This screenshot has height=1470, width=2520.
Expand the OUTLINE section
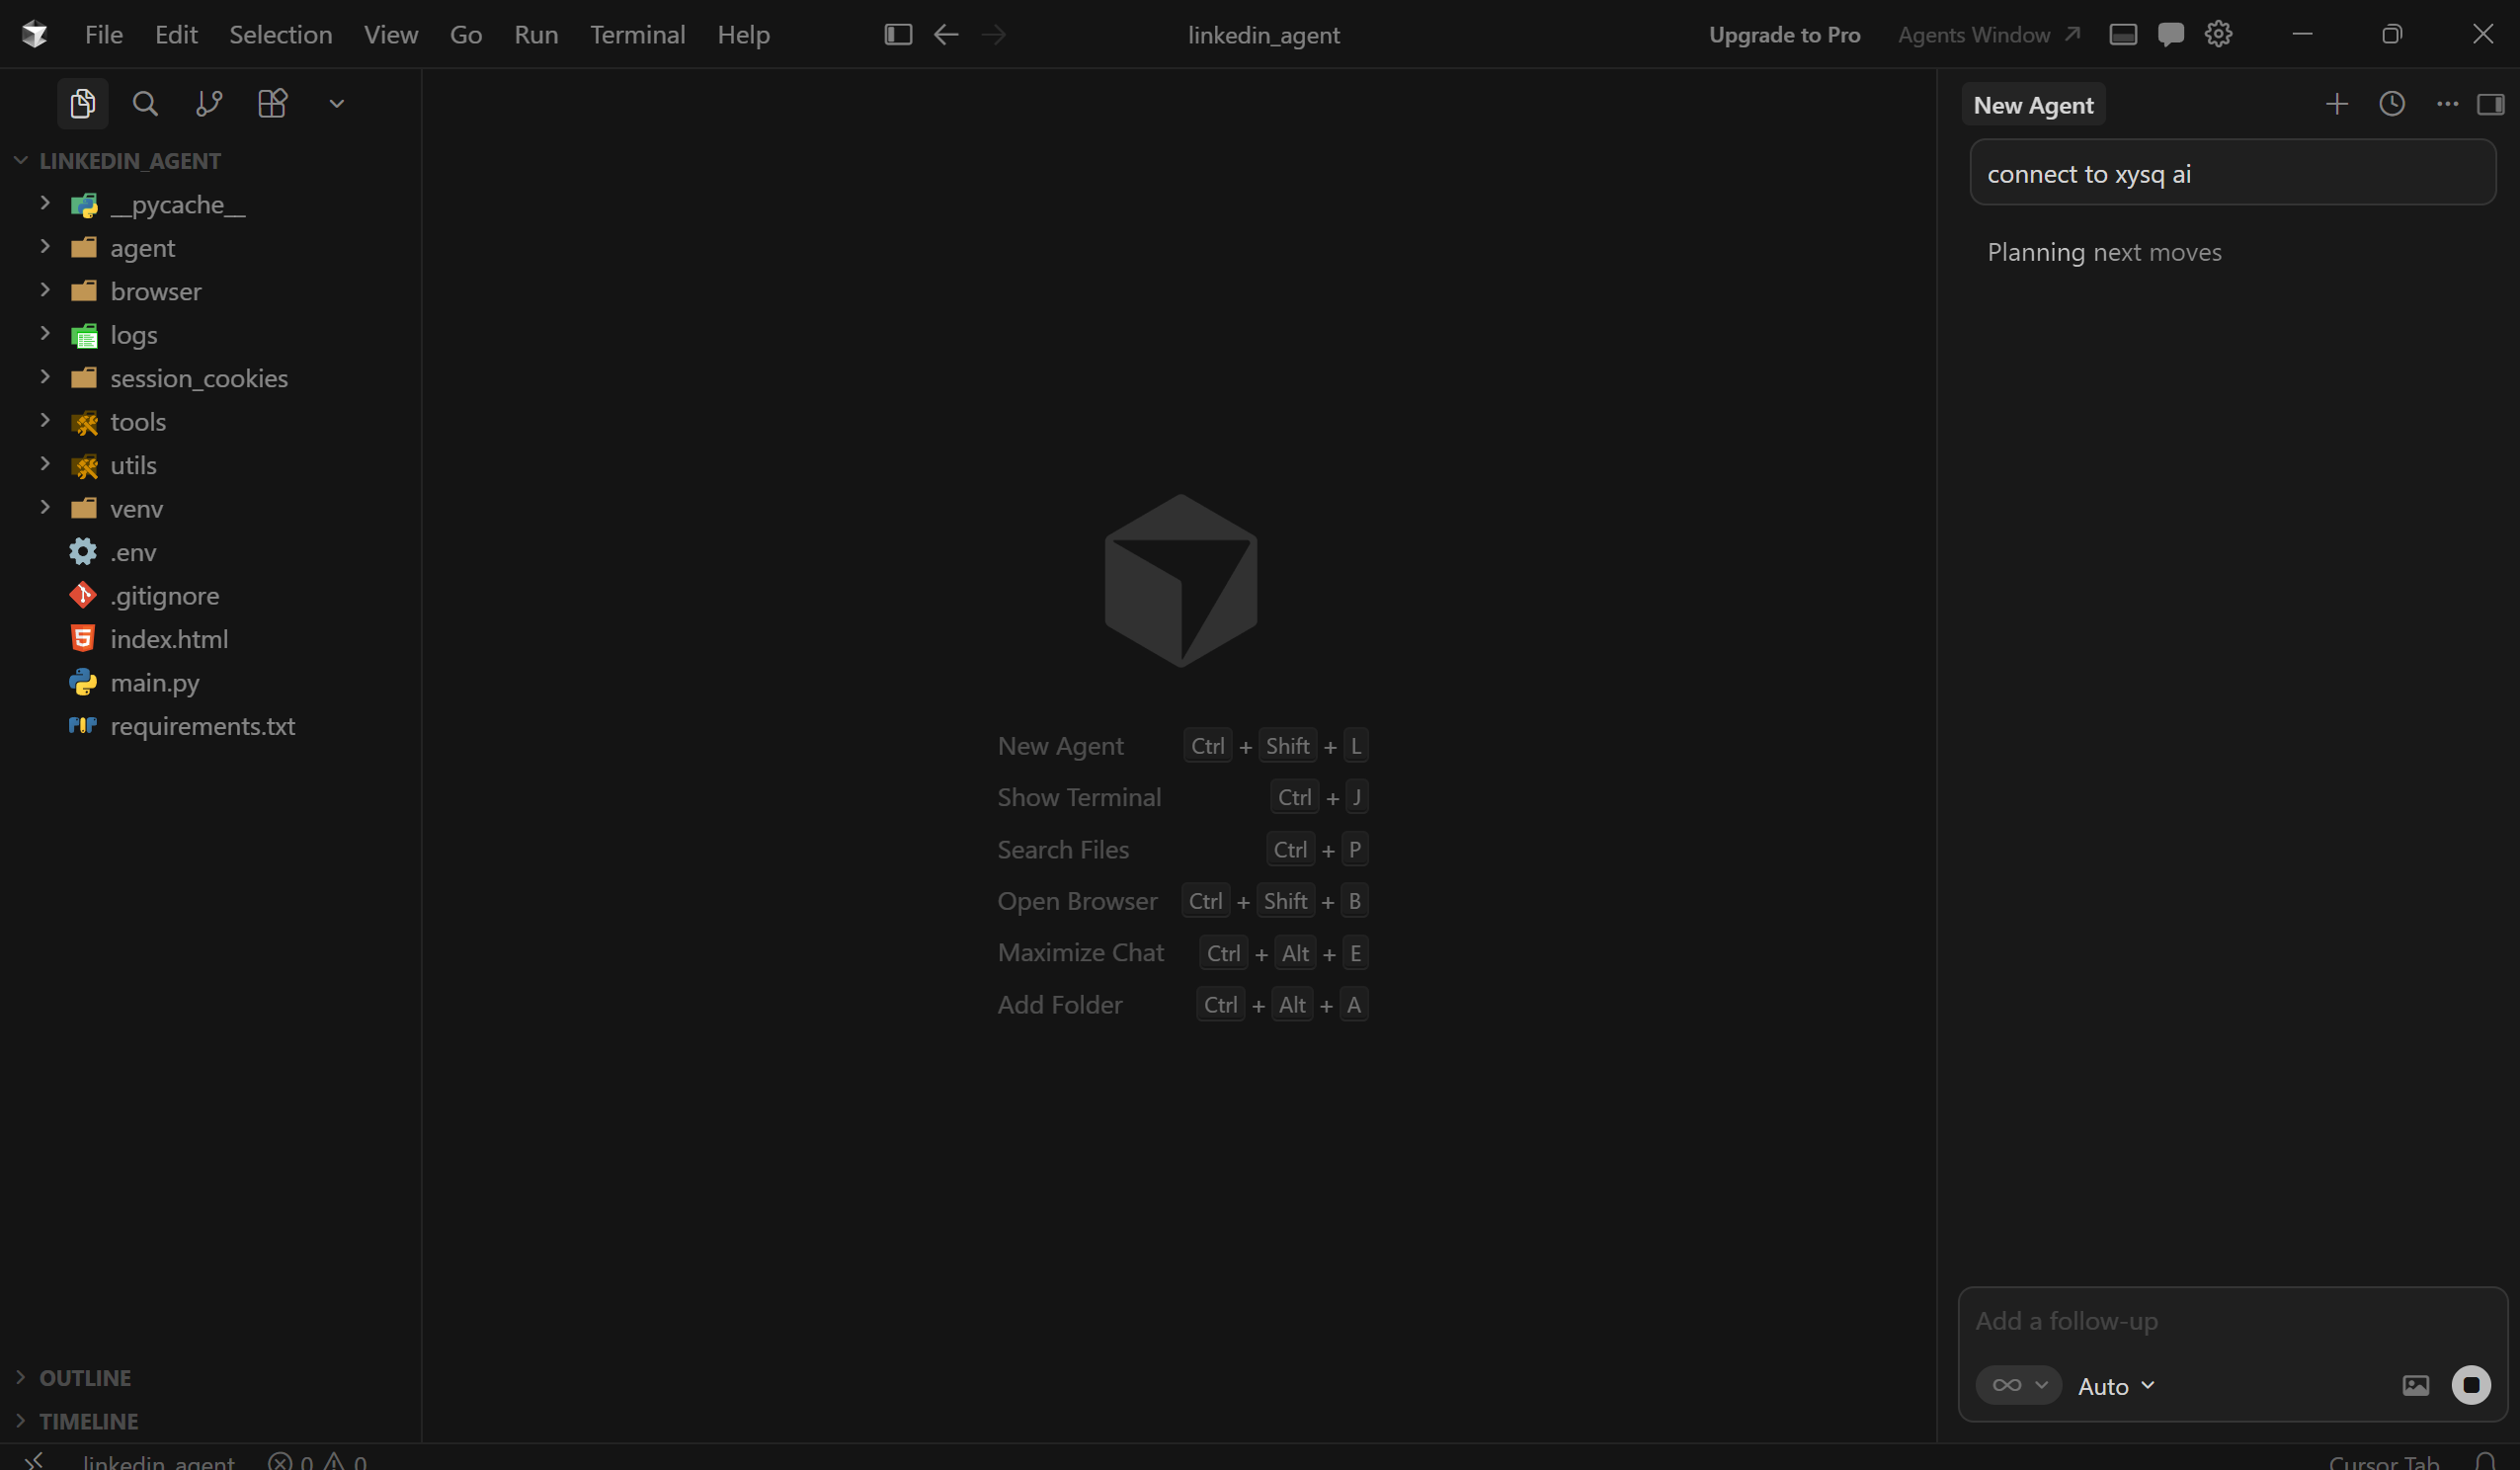pos(85,1377)
